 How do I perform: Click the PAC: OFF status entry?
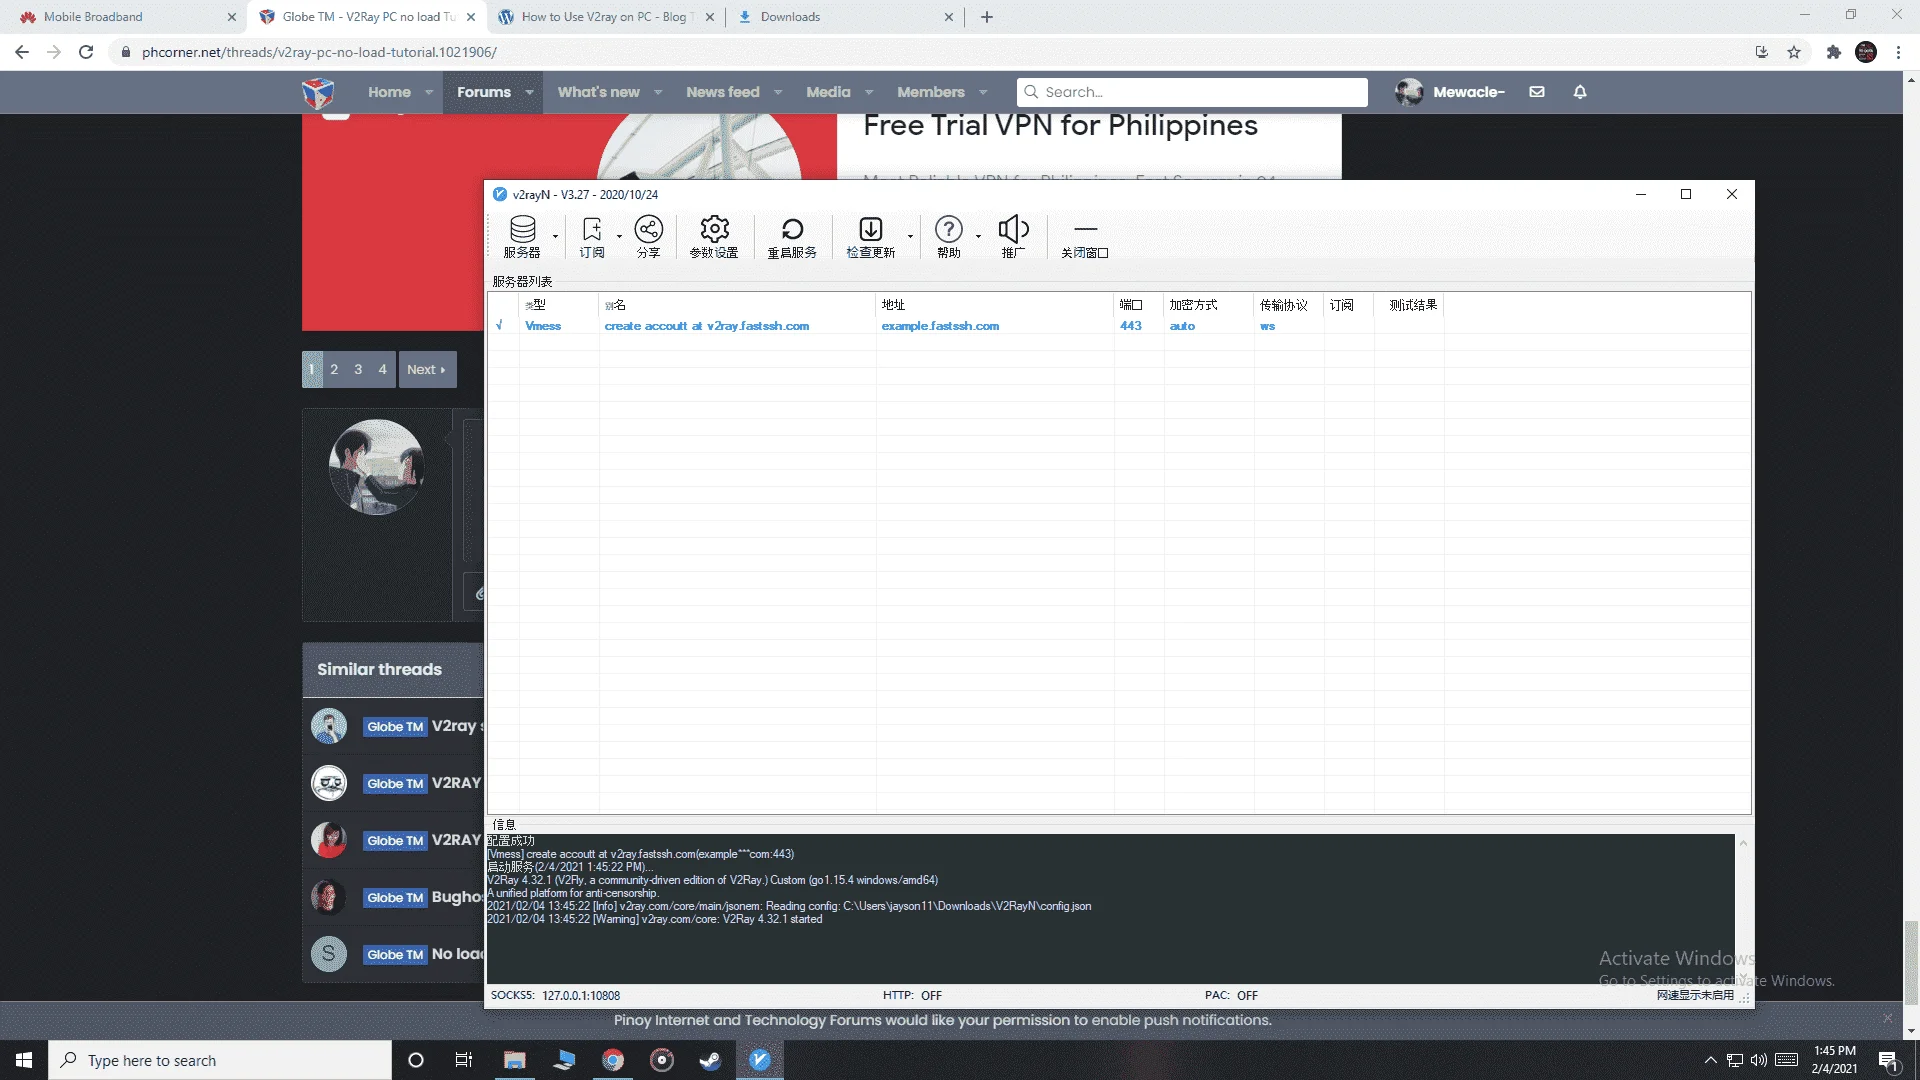tap(1231, 996)
